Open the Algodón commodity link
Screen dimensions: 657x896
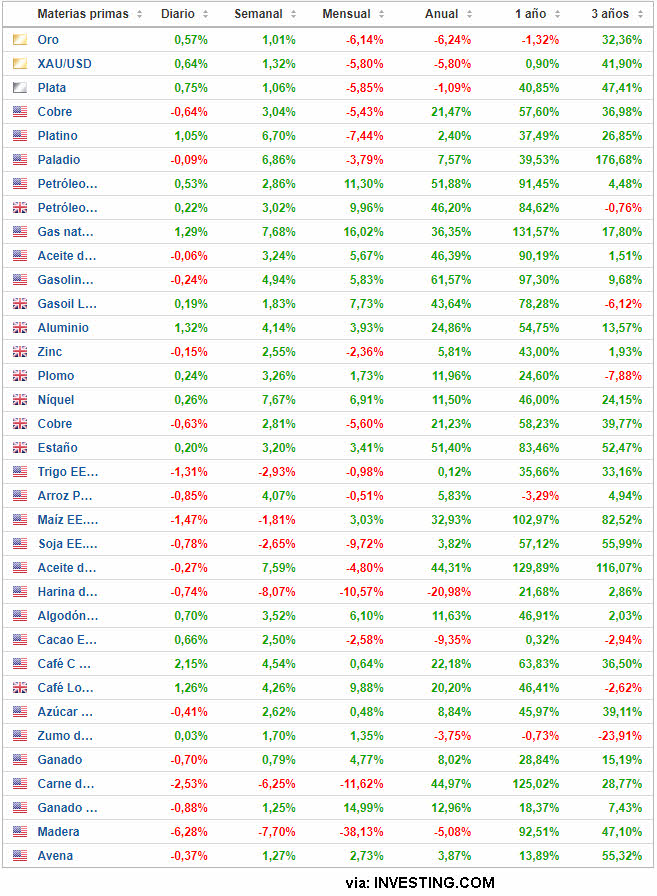(x=67, y=616)
